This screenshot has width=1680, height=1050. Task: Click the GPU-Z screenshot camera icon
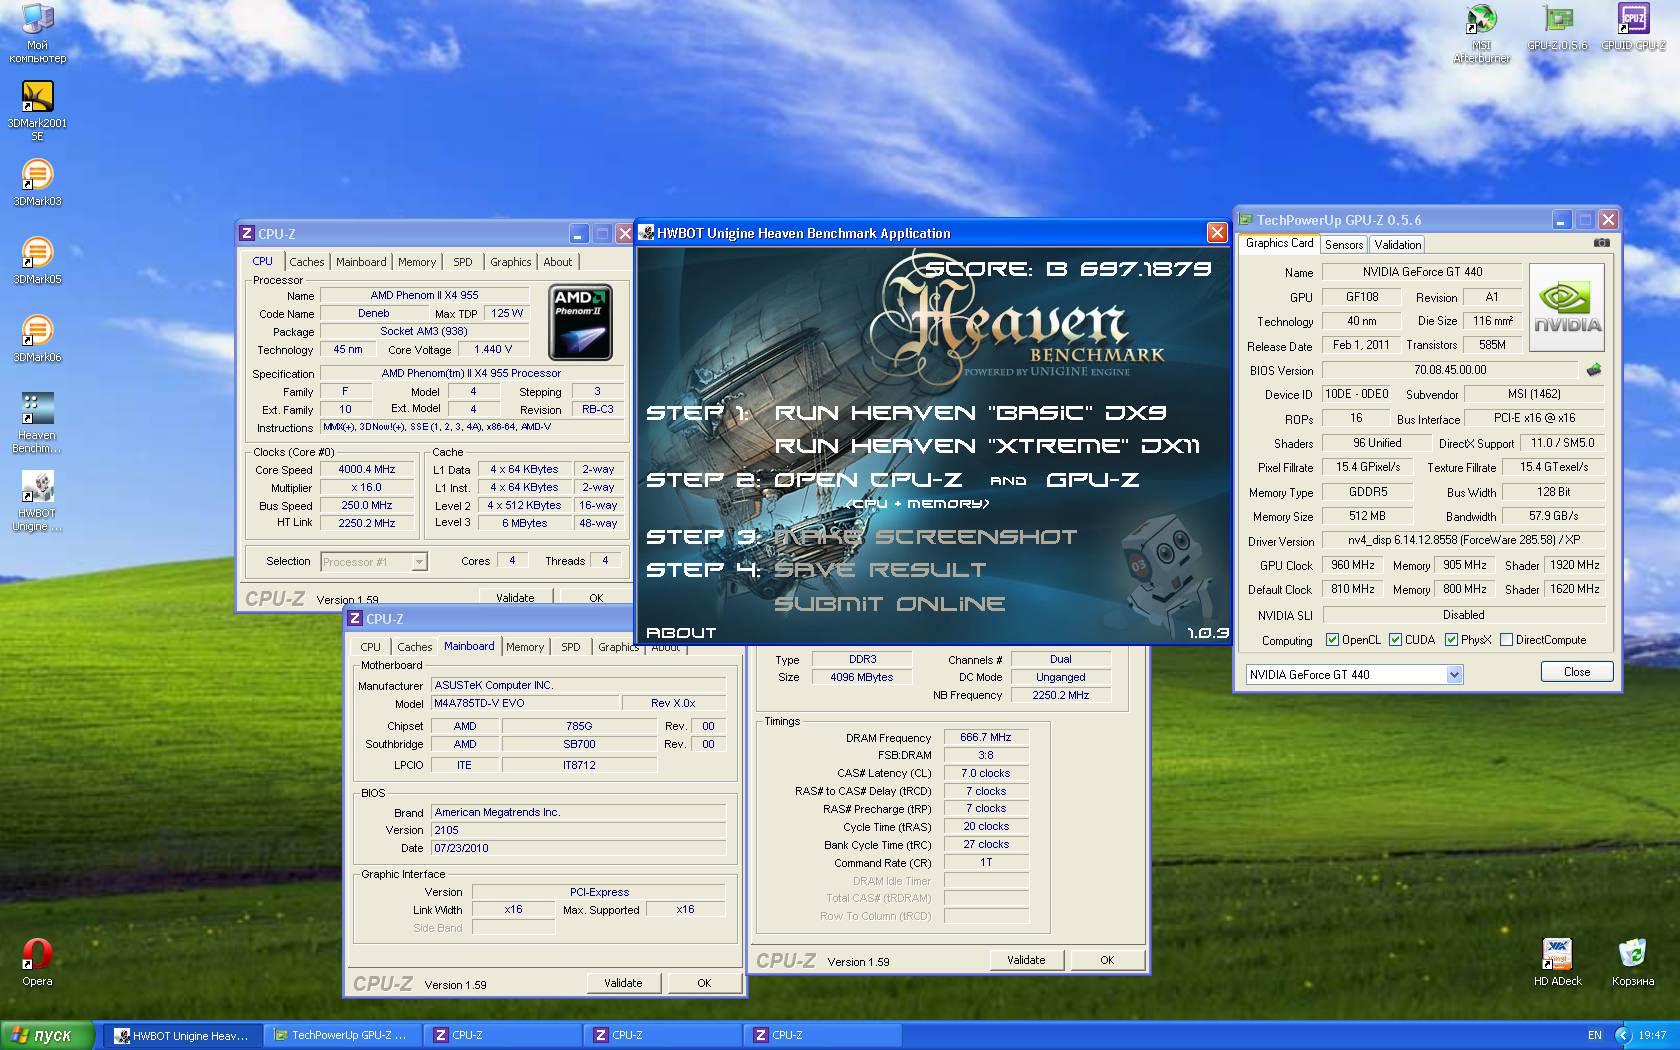point(1601,242)
